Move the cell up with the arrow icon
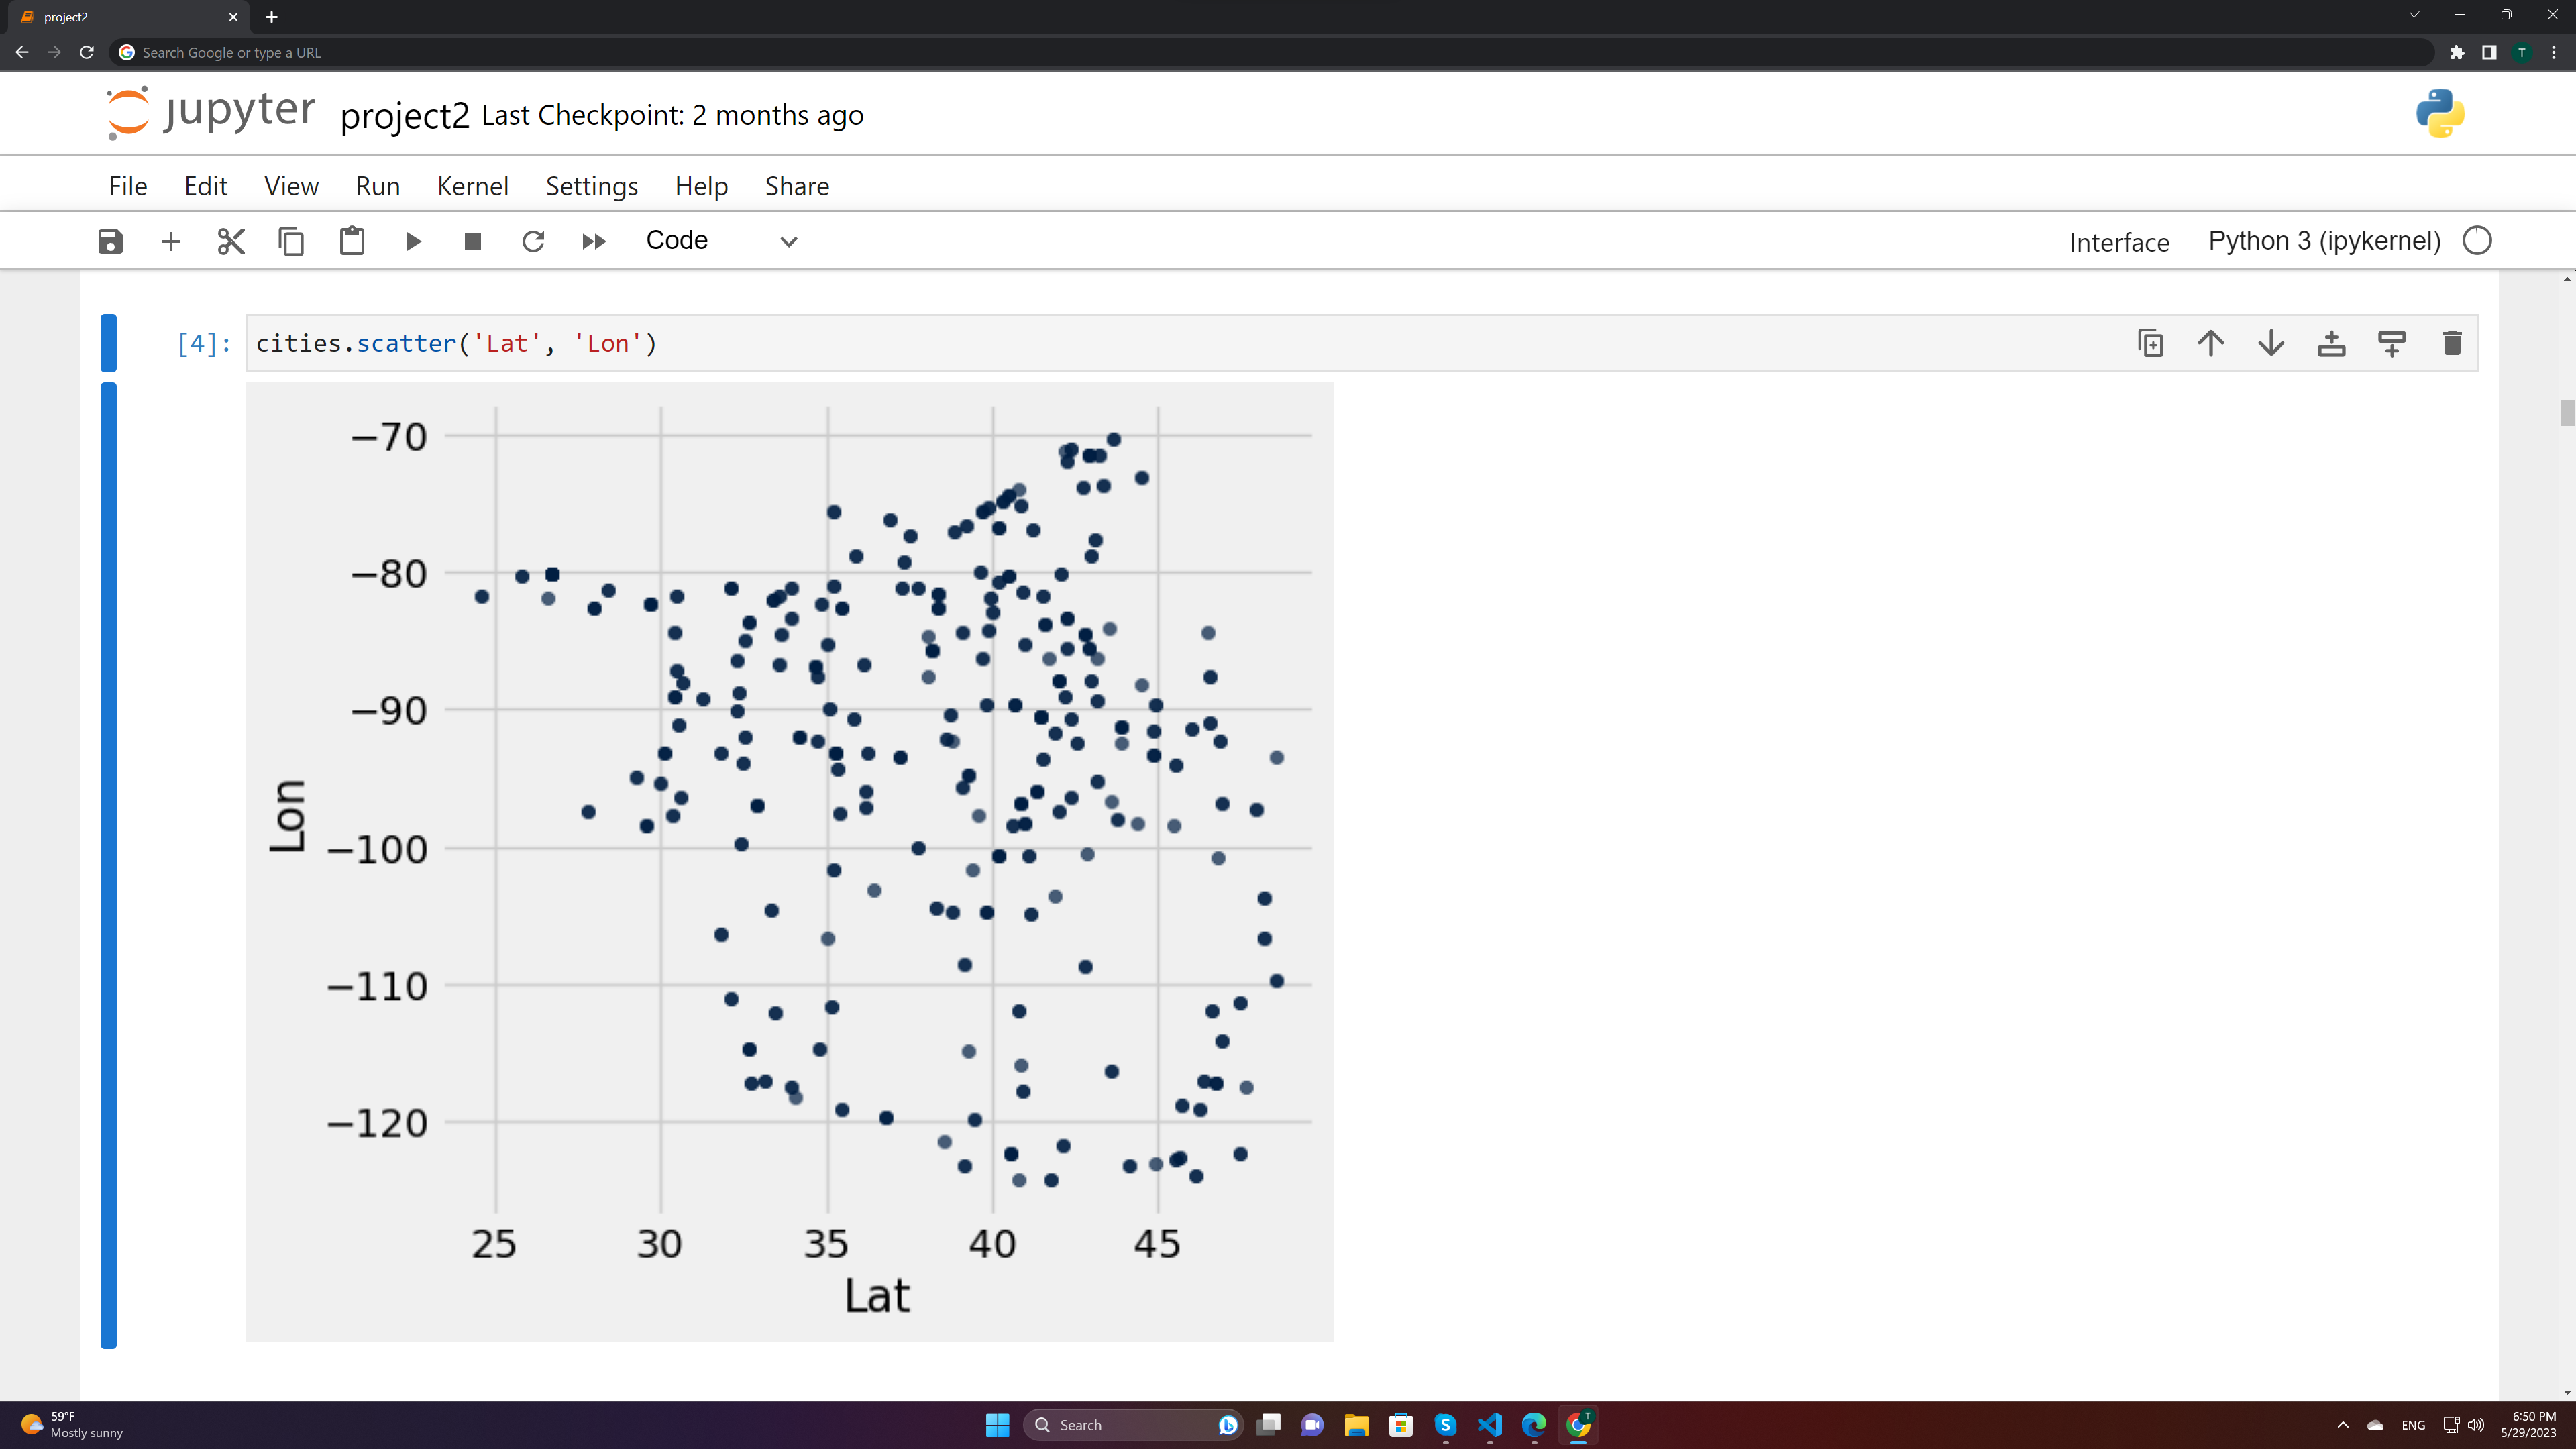 point(2211,343)
